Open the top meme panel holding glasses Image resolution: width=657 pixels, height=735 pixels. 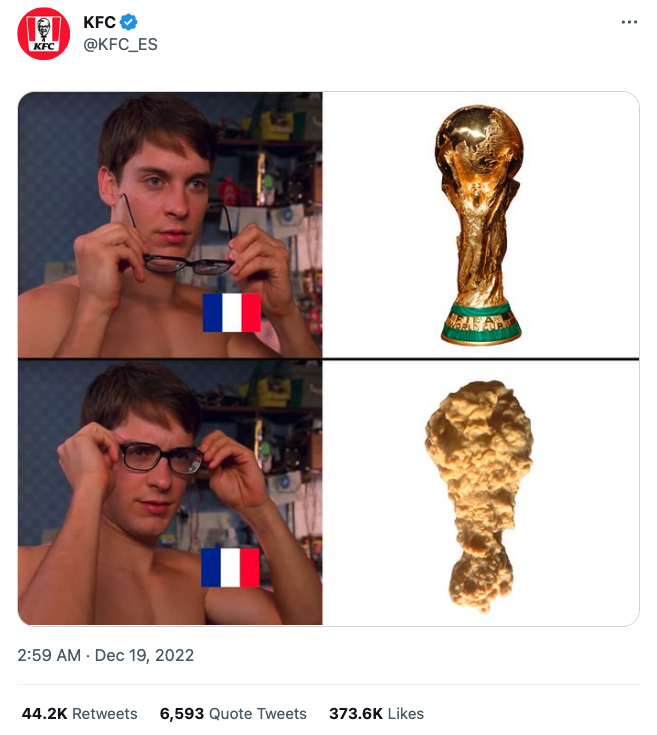[170, 225]
